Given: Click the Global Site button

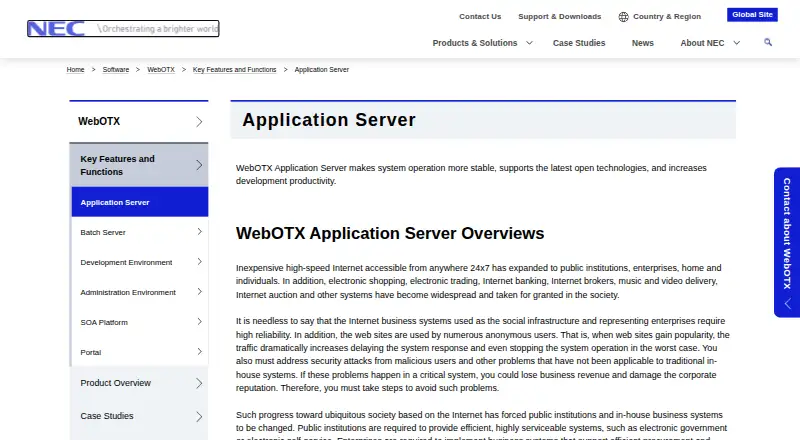Looking at the screenshot, I should click(752, 15).
